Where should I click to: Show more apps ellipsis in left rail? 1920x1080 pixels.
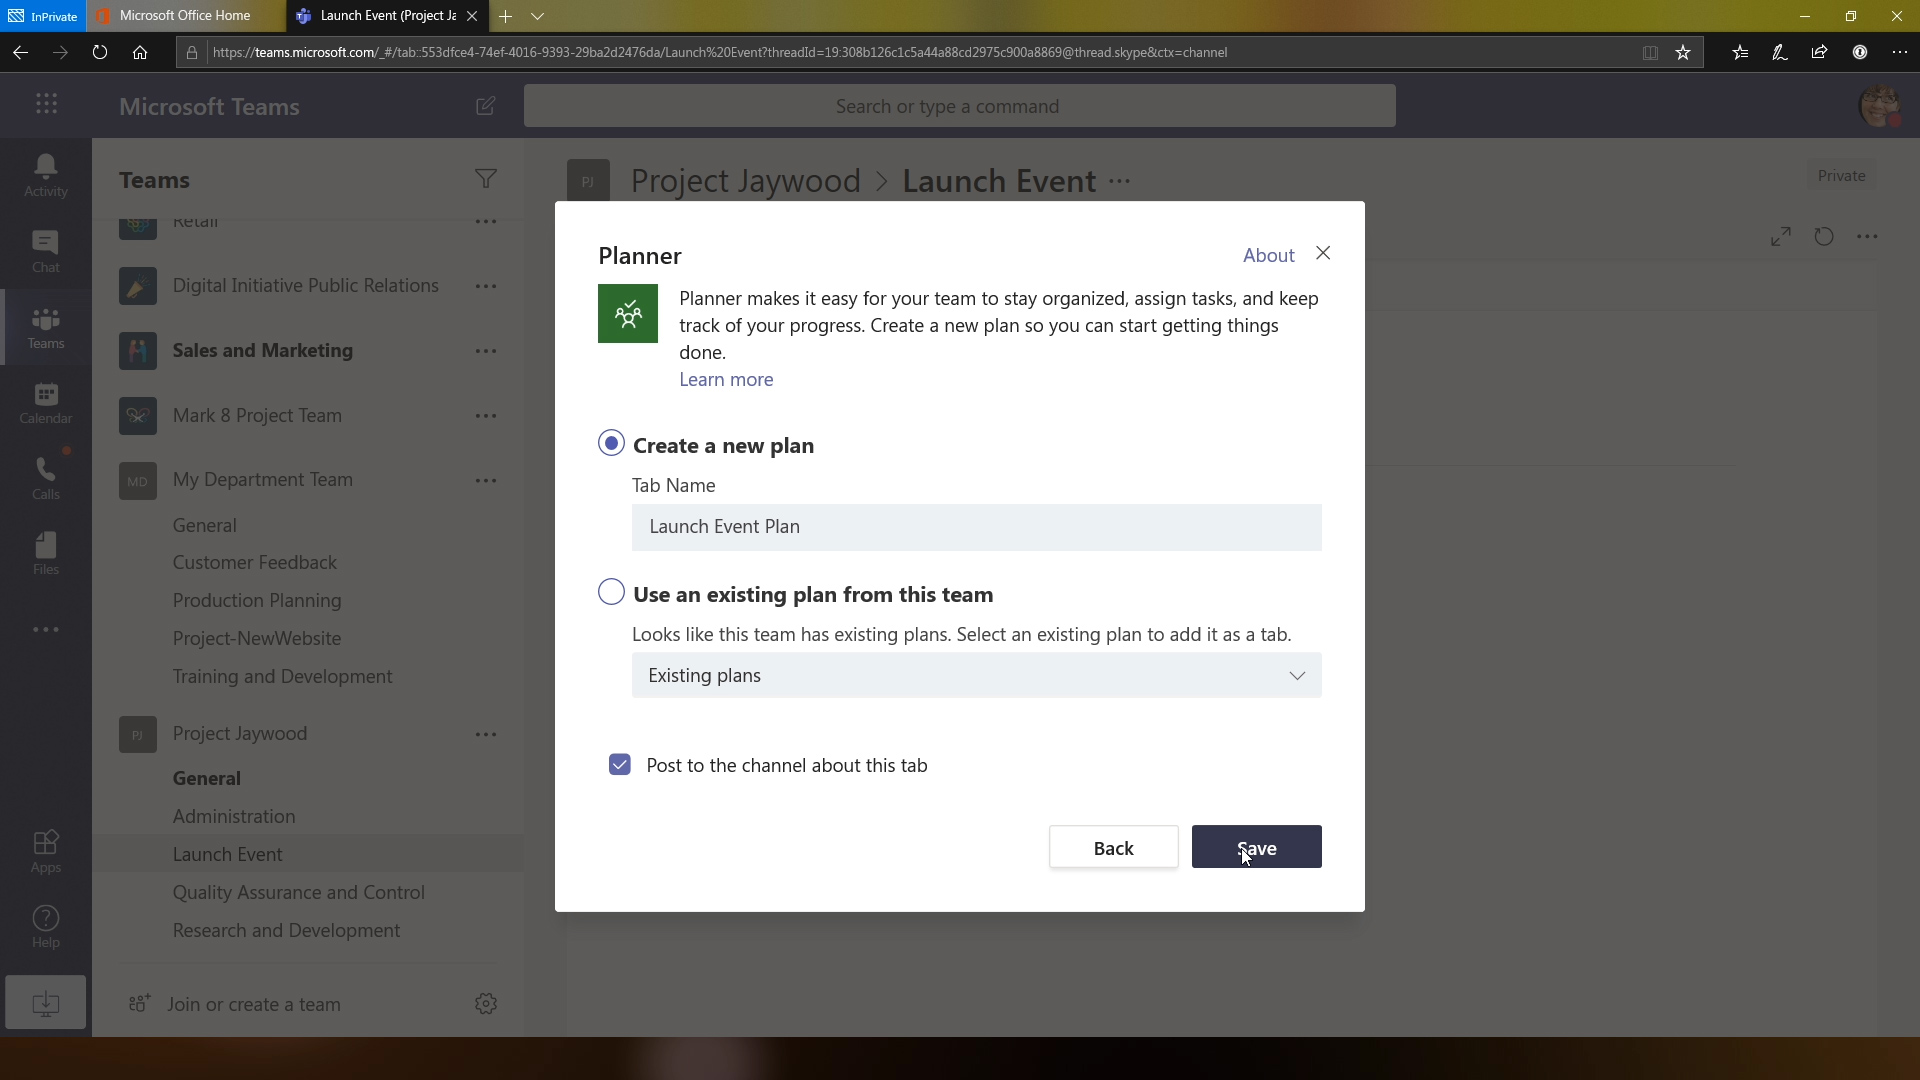46,629
